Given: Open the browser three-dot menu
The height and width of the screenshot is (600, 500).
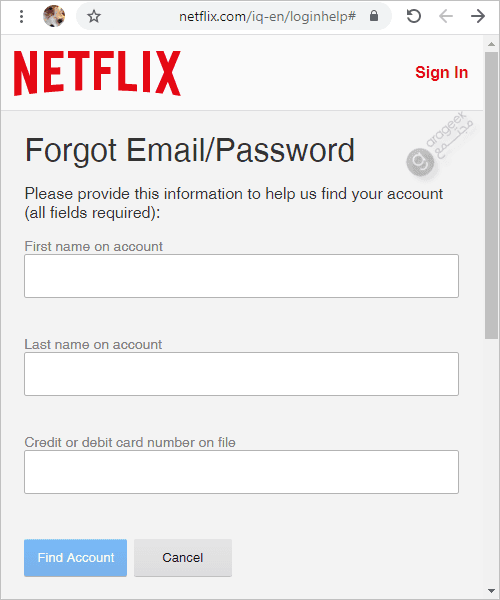Looking at the screenshot, I should click(x=21, y=16).
